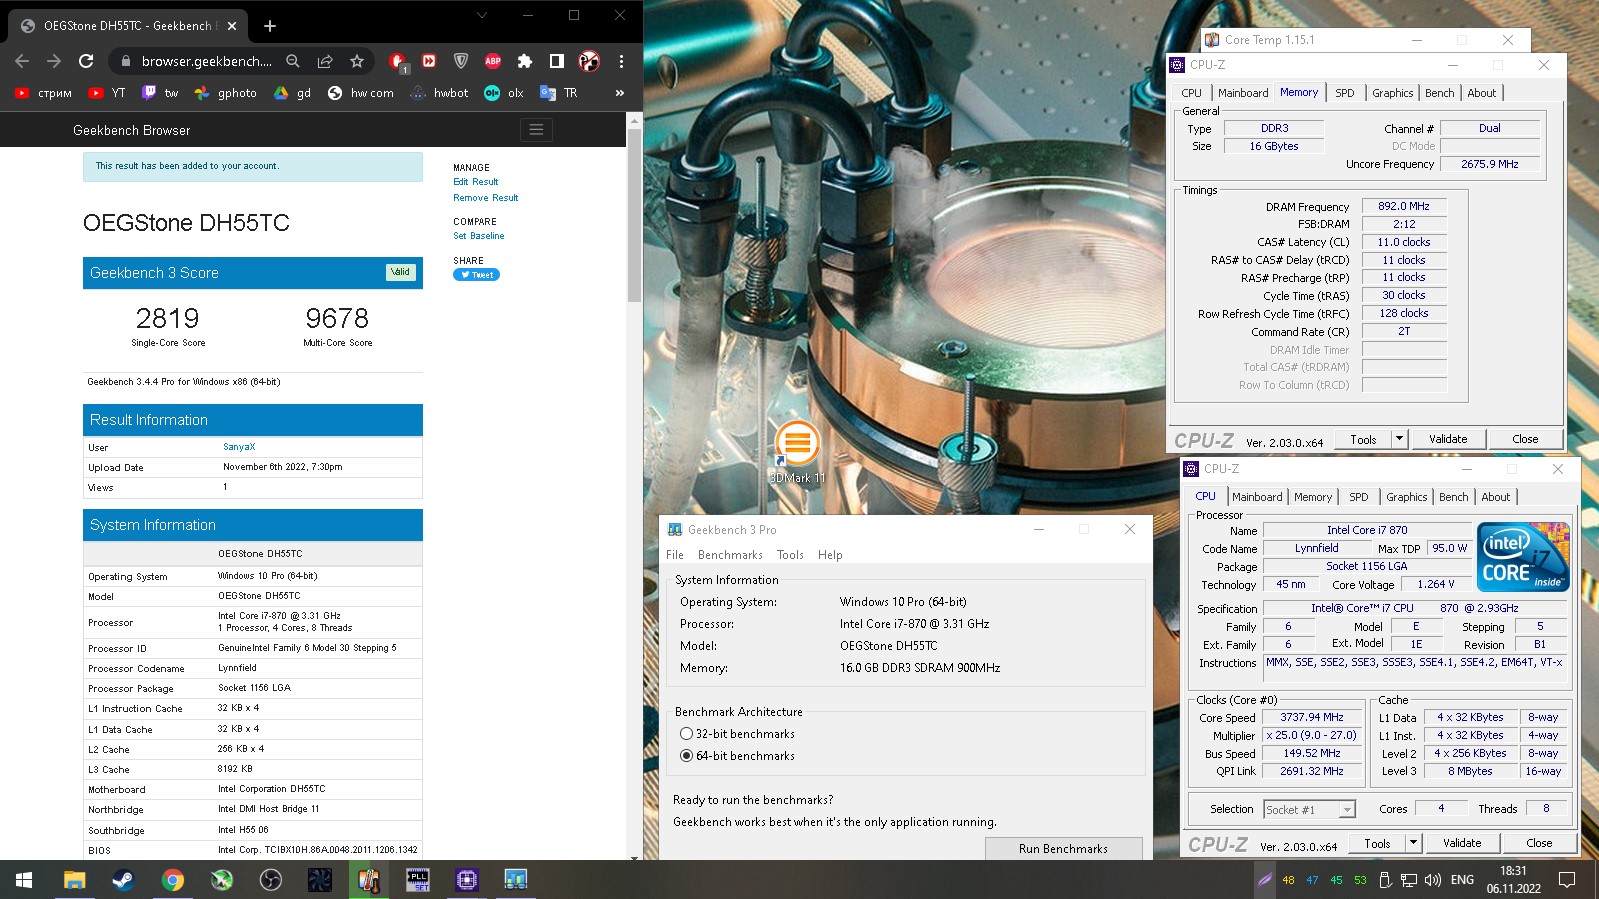The image size is (1599, 899).
Task: Open 3DMark 11 desktop shortcut
Action: pos(797,452)
